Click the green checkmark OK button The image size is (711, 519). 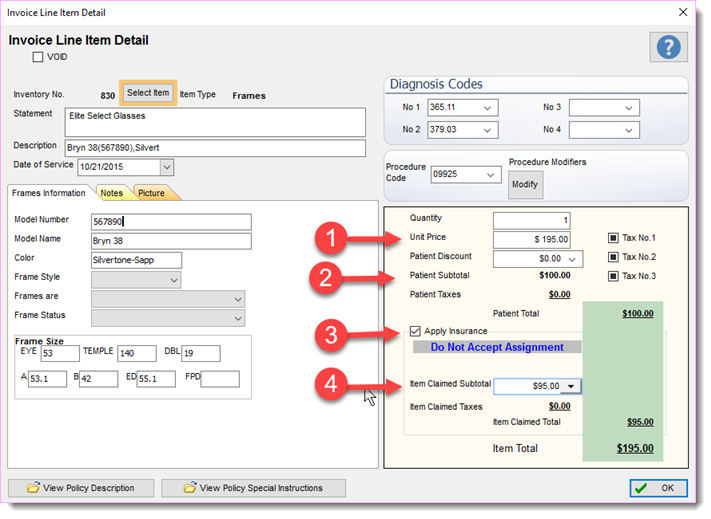coord(658,488)
